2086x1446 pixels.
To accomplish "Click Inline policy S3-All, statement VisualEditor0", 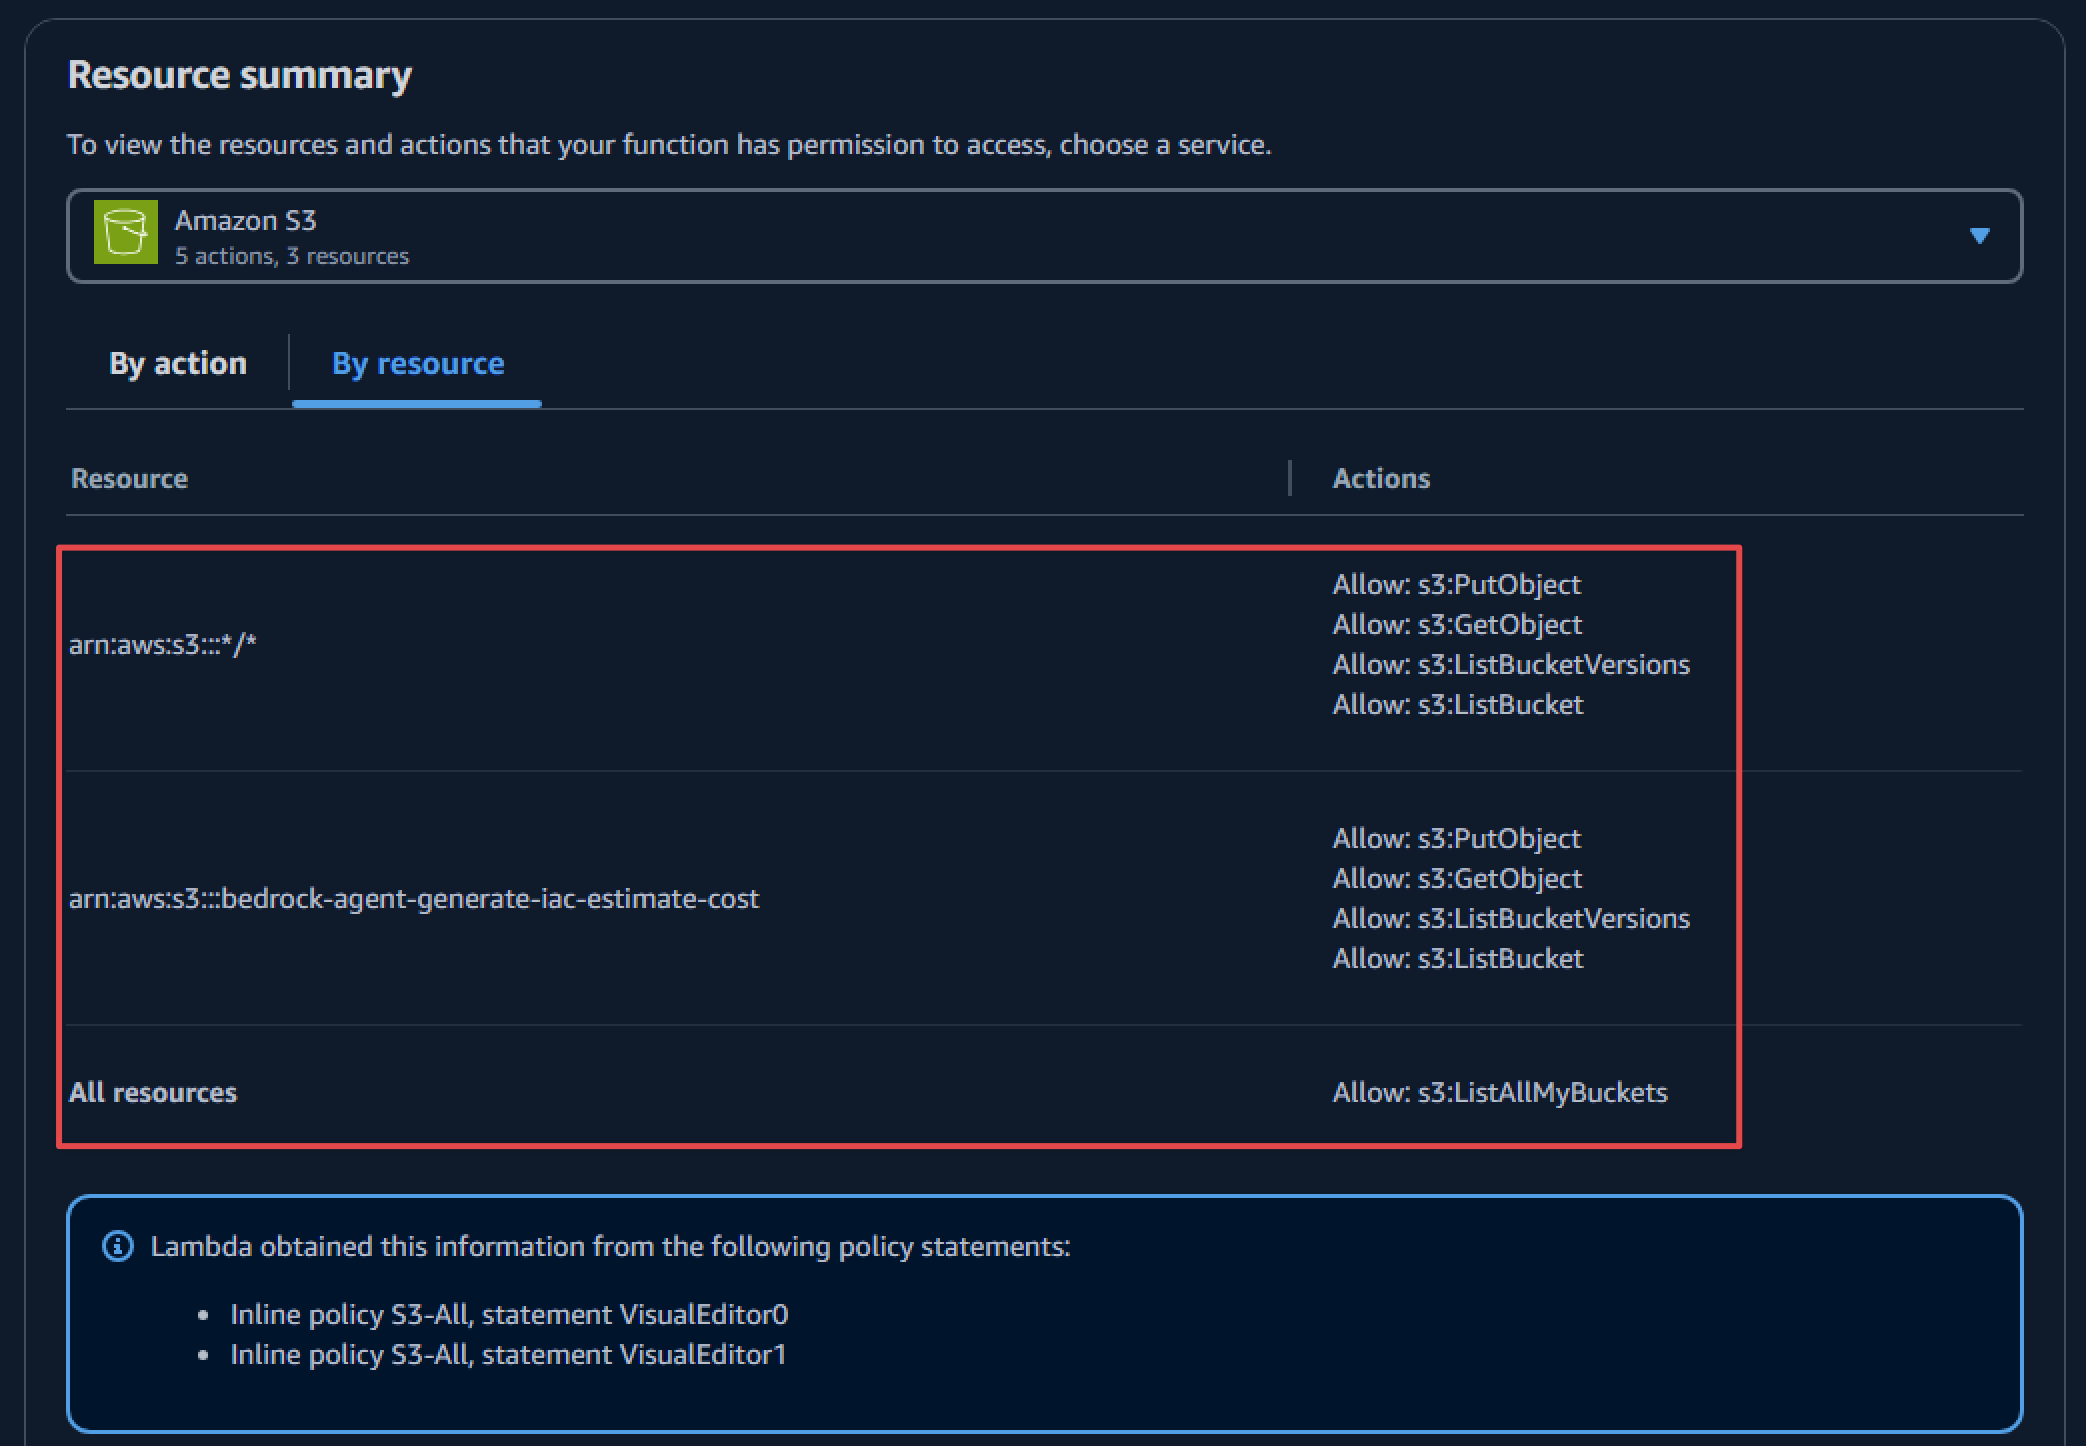I will pos(509,1314).
